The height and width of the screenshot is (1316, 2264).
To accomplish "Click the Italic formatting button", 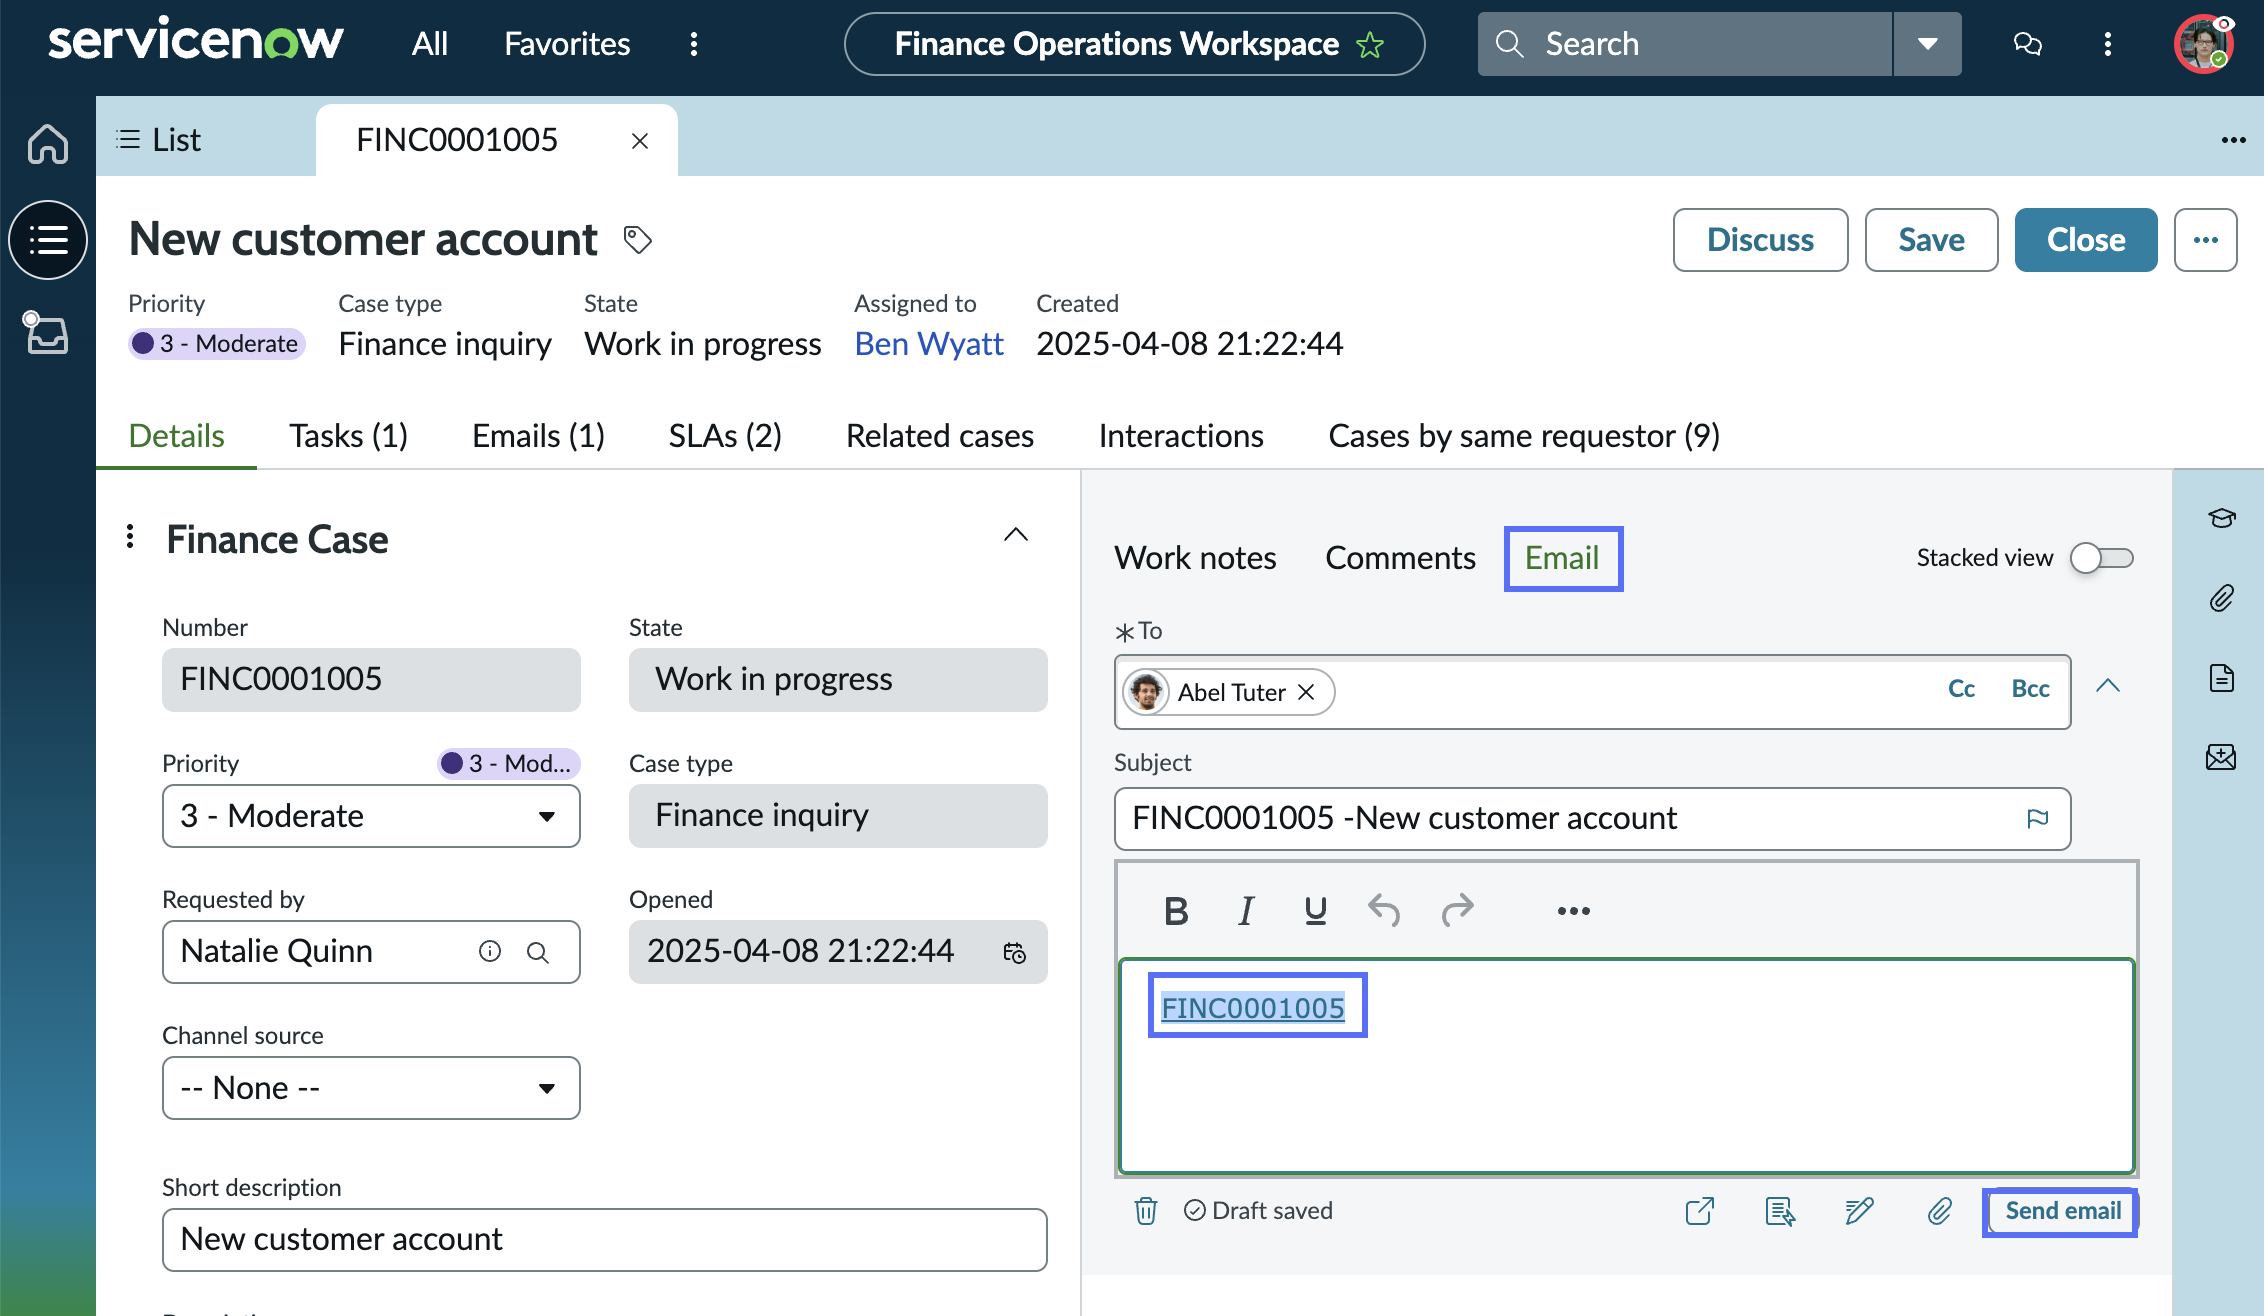I will coord(1246,911).
